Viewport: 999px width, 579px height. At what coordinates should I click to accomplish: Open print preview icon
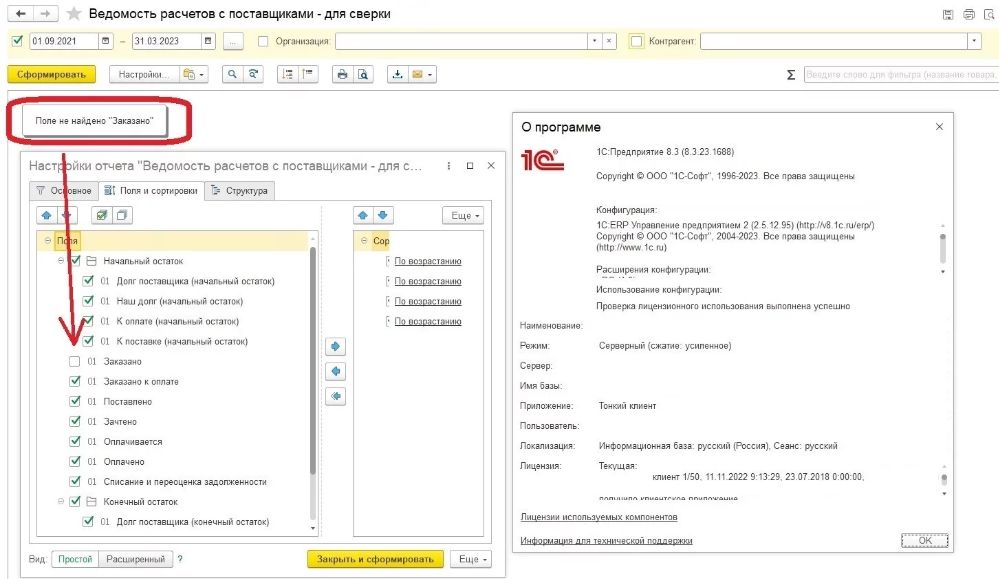363,75
